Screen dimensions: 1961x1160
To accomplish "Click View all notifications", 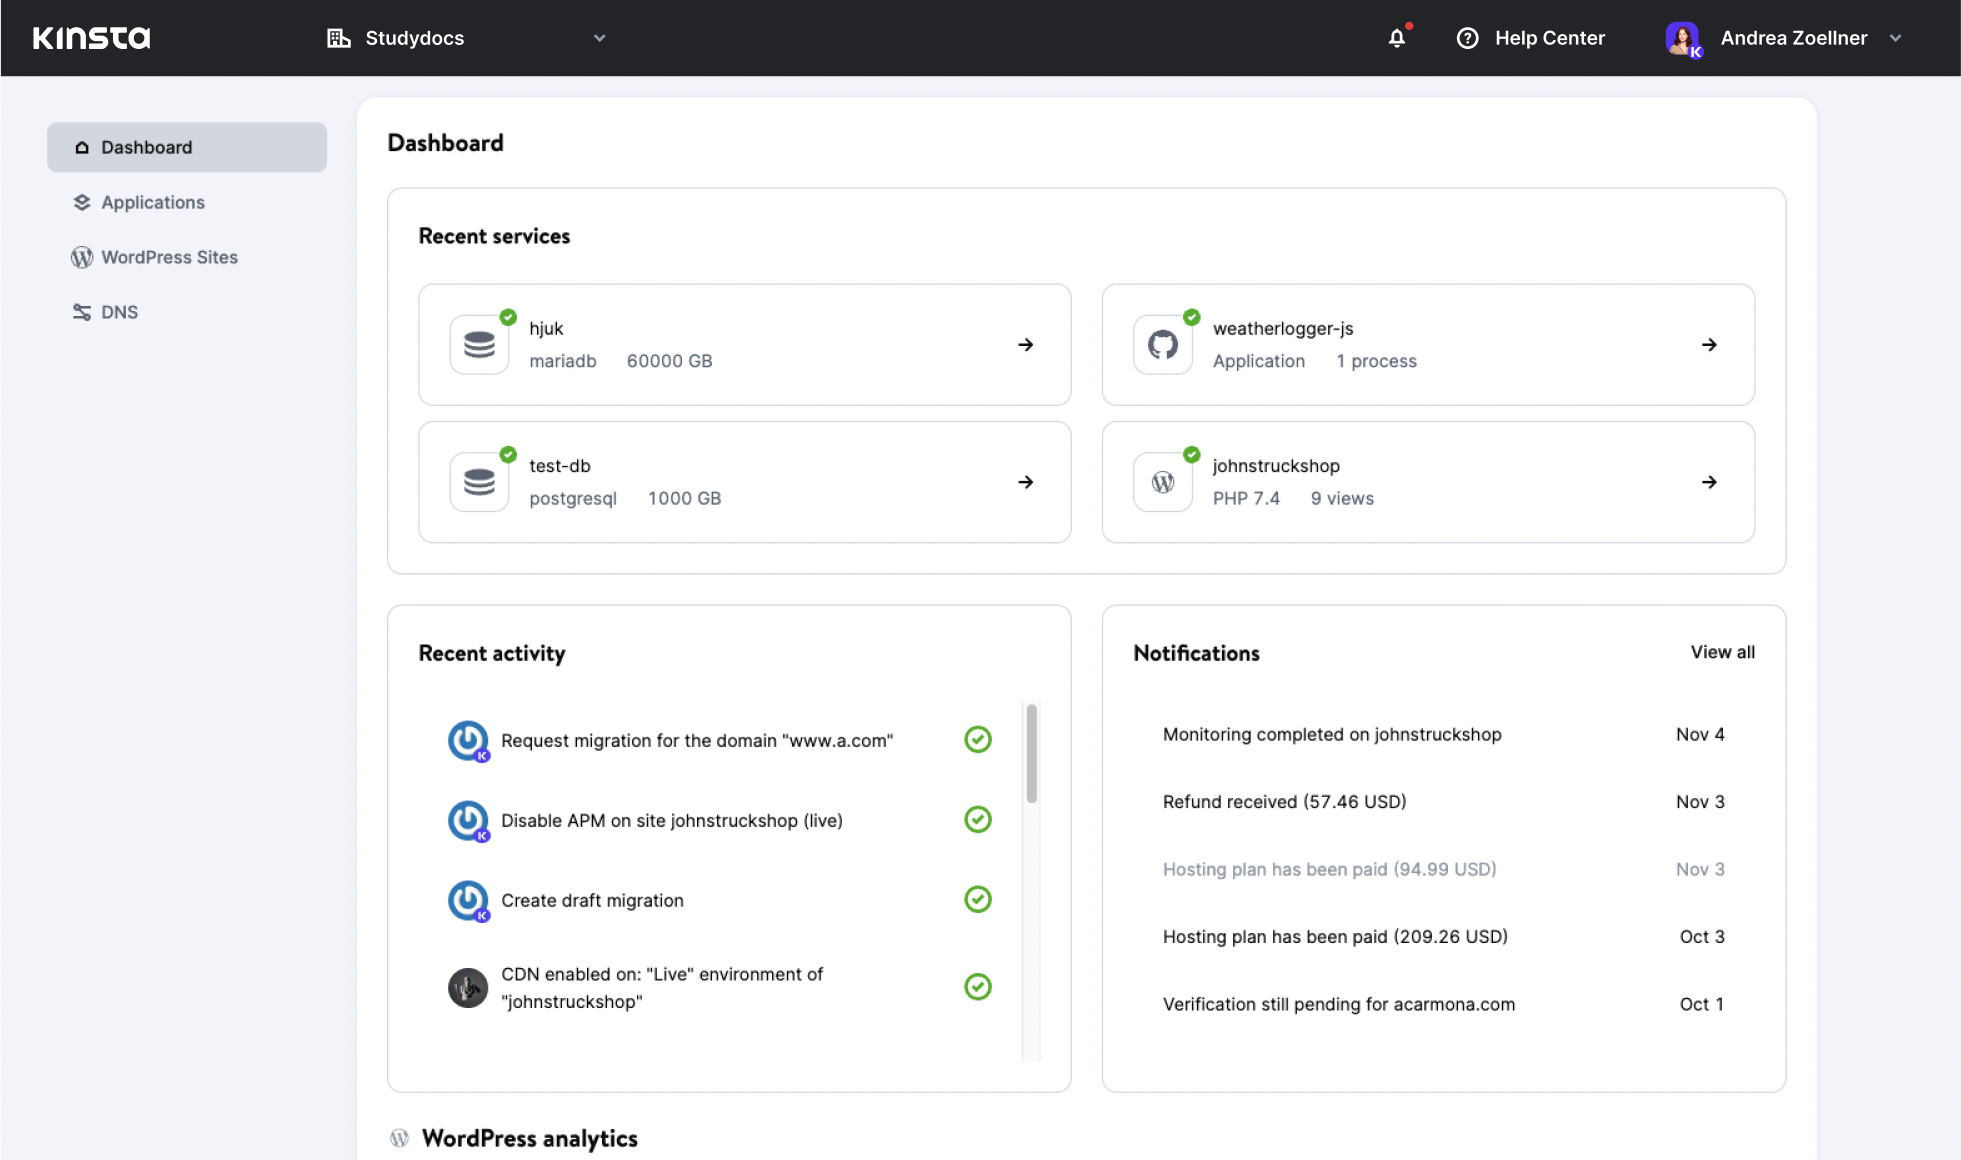I will pyautogui.click(x=1722, y=652).
